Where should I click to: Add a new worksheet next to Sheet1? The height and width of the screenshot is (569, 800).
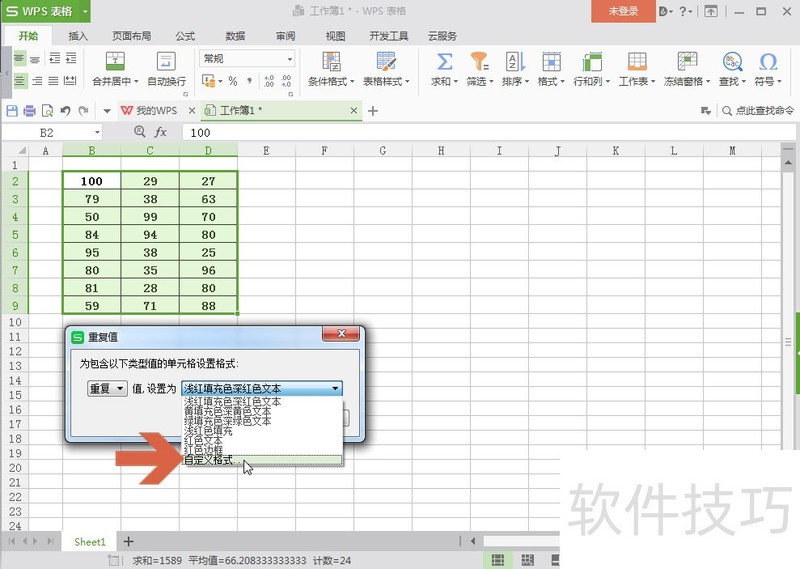129,541
